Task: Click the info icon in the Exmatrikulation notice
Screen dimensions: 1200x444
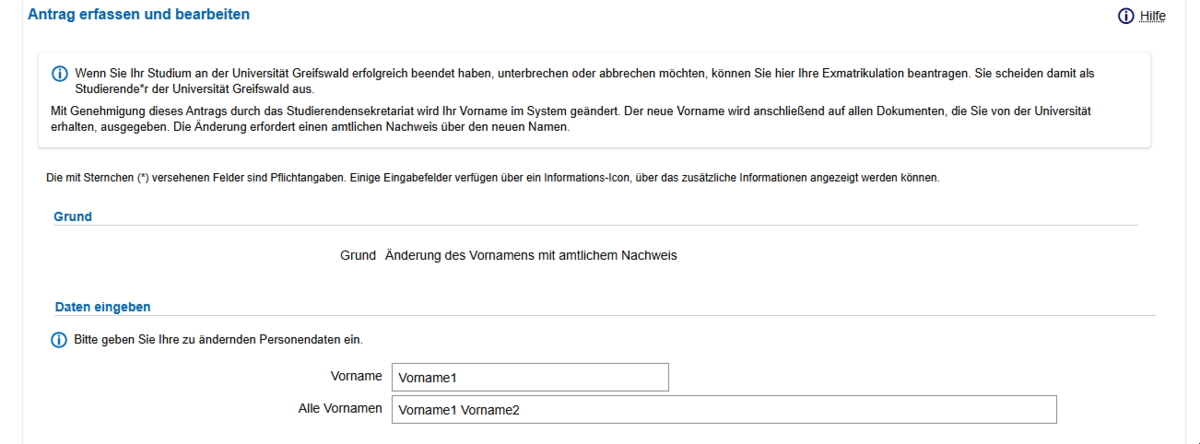Action: tap(59, 74)
